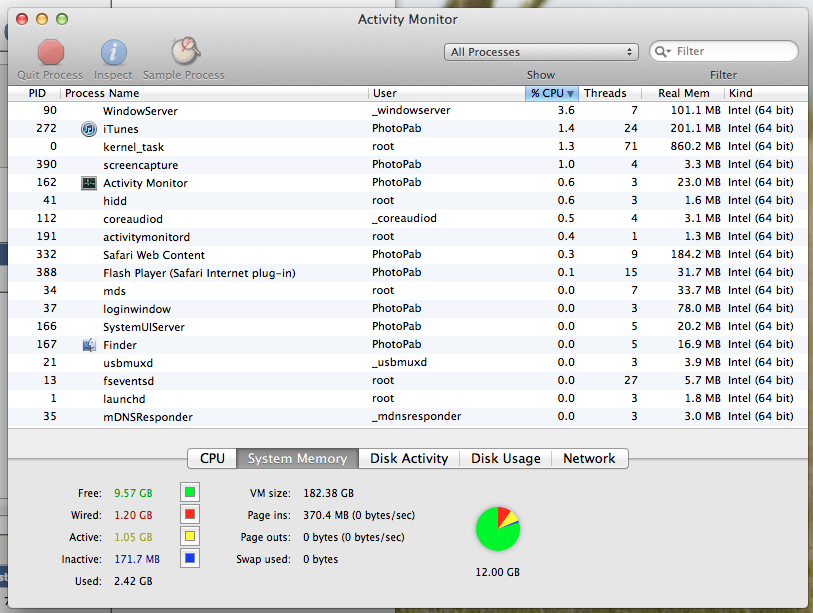Click the Swap used 0 bytes value

click(x=320, y=560)
